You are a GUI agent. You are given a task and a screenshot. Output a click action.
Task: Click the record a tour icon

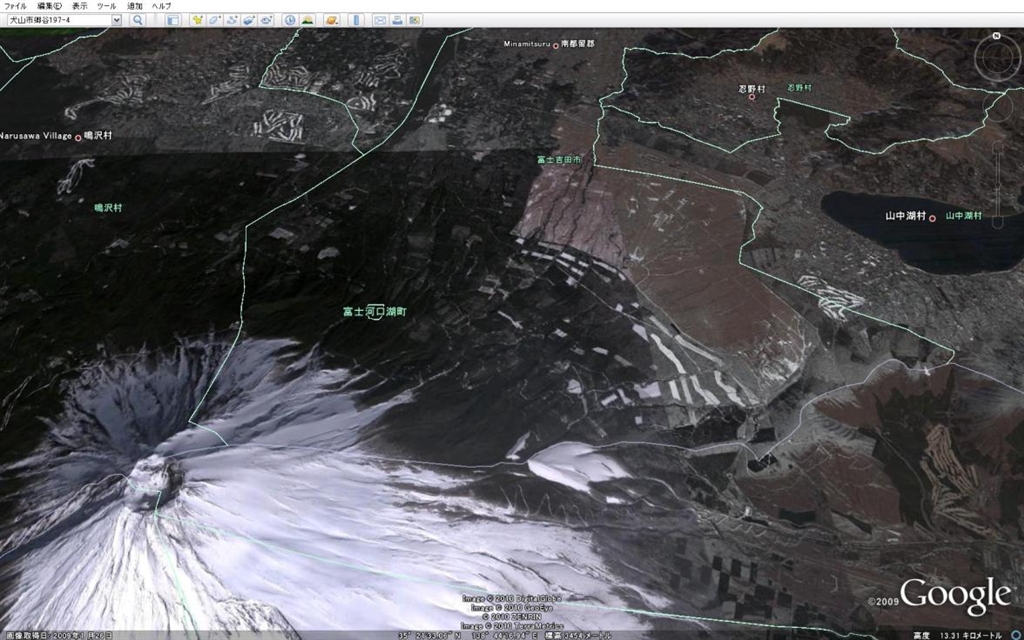coord(266,20)
